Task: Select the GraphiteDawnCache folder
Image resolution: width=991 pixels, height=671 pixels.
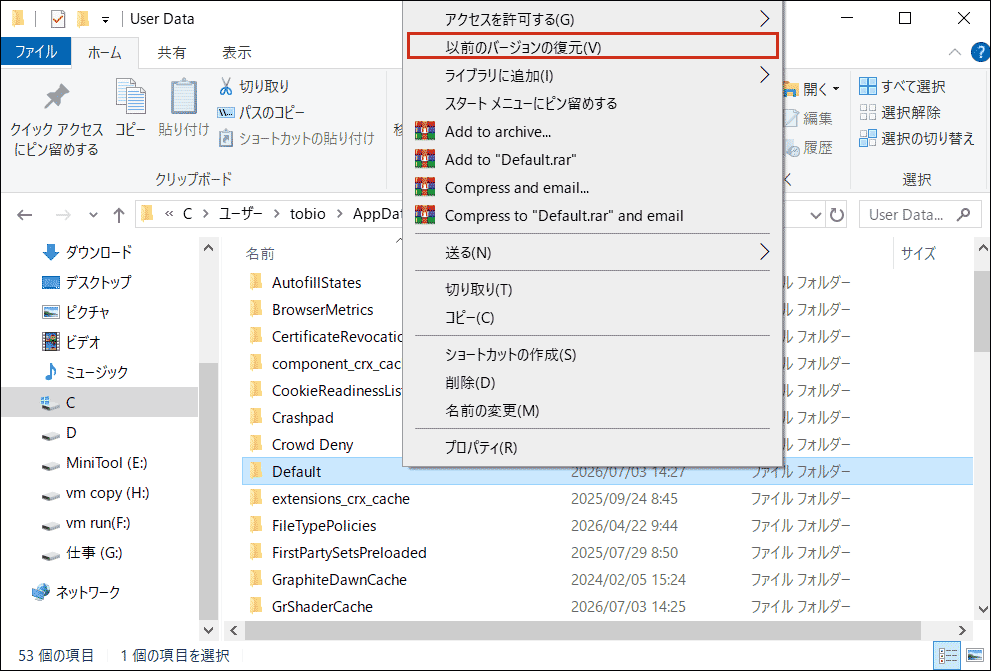Action: click(339, 579)
